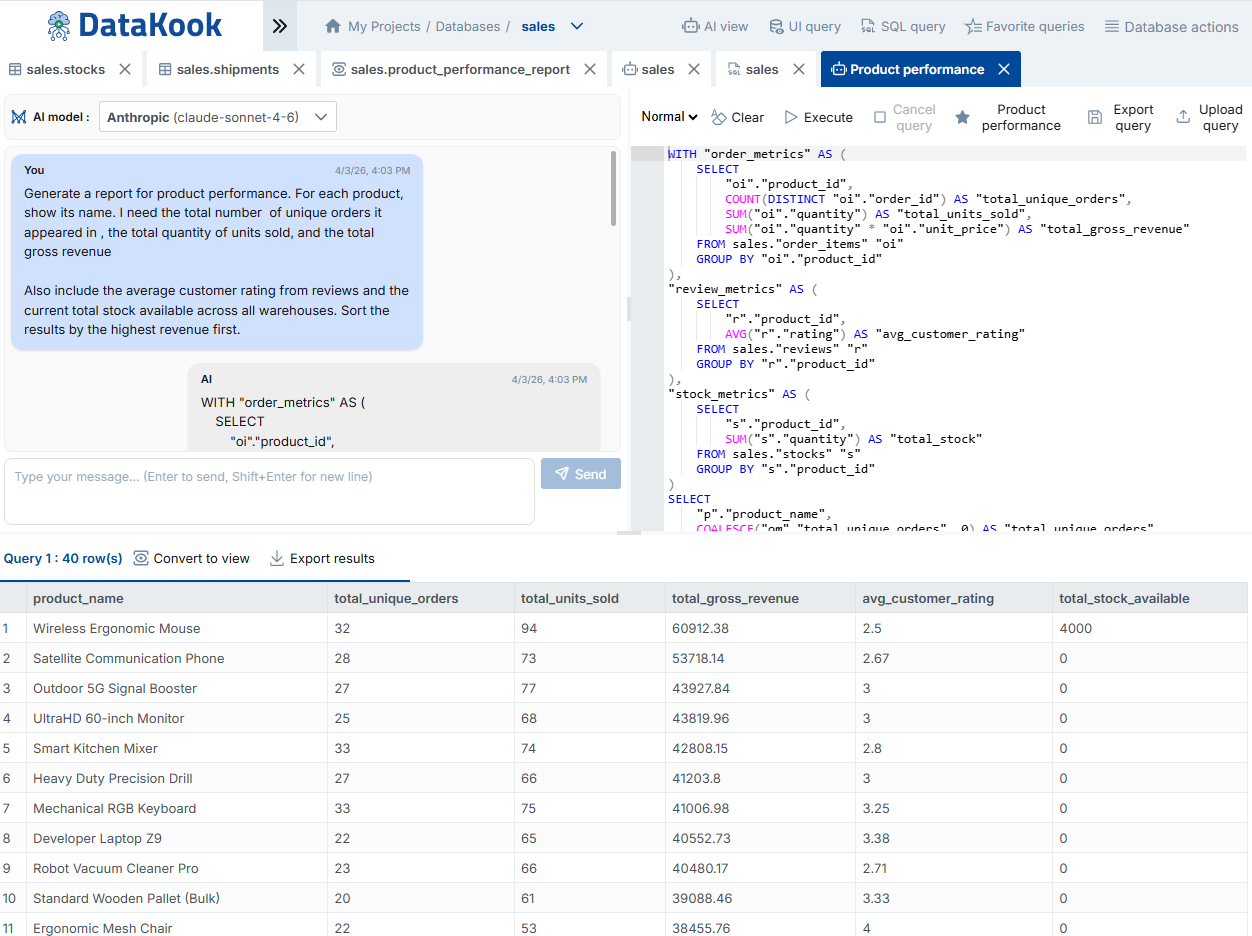Close the sales.stocks tab
This screenshot has height=936, width=1252.
click(125, 70)
